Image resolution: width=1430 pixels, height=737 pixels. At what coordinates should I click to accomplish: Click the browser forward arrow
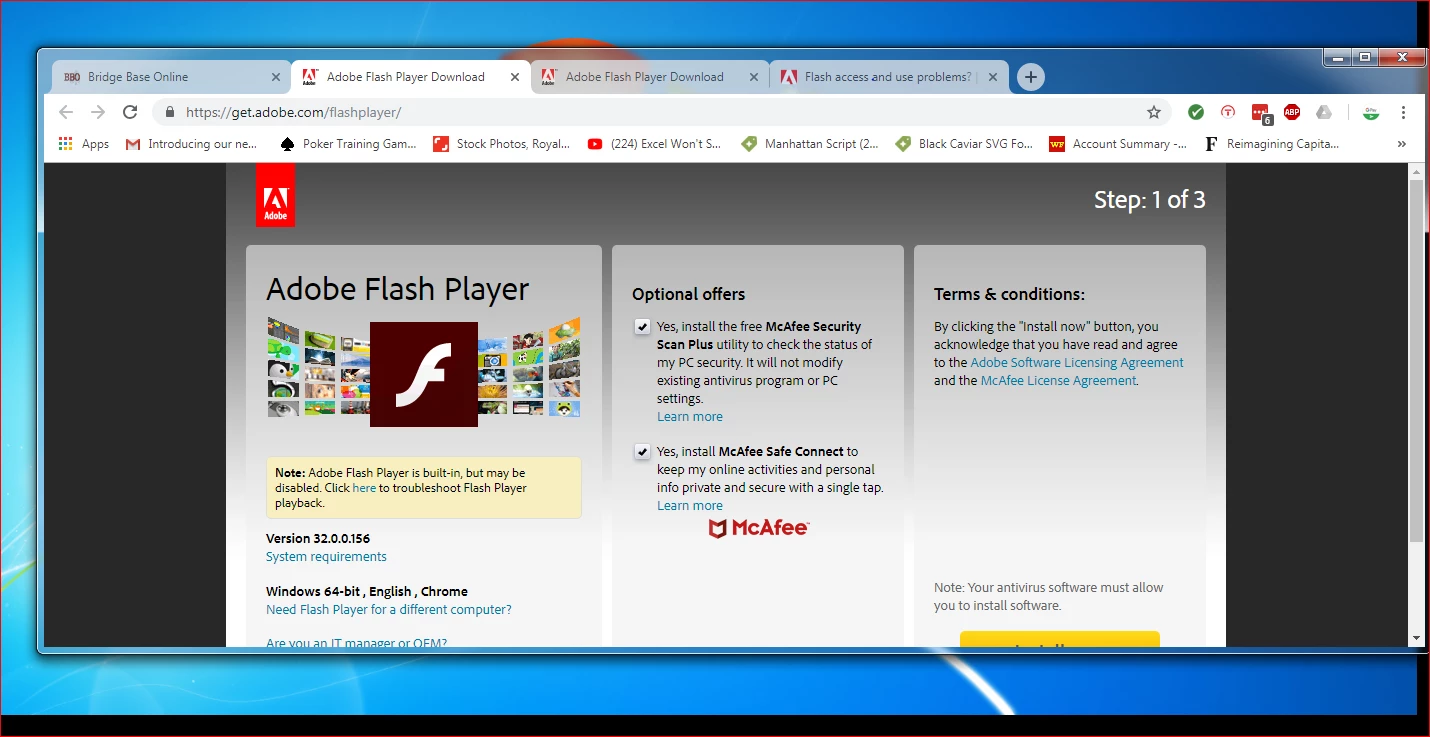(98, 112)
